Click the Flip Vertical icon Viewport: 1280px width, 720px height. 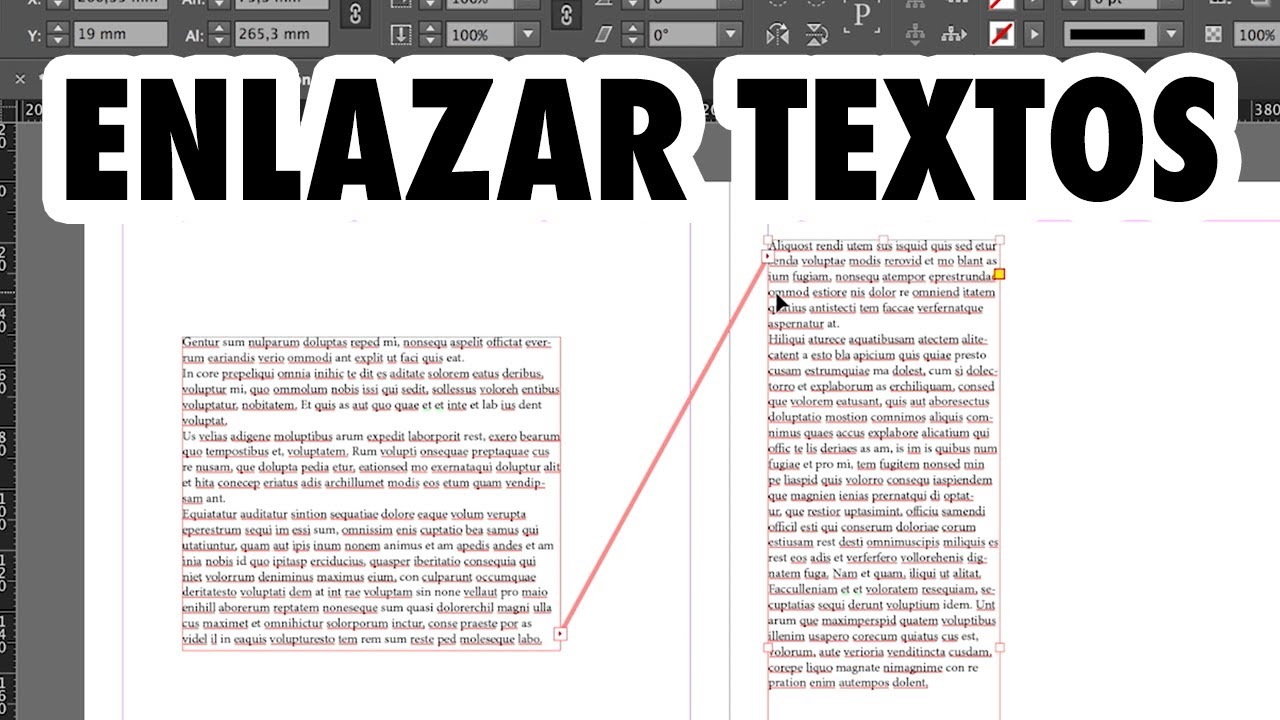[816, 35]
